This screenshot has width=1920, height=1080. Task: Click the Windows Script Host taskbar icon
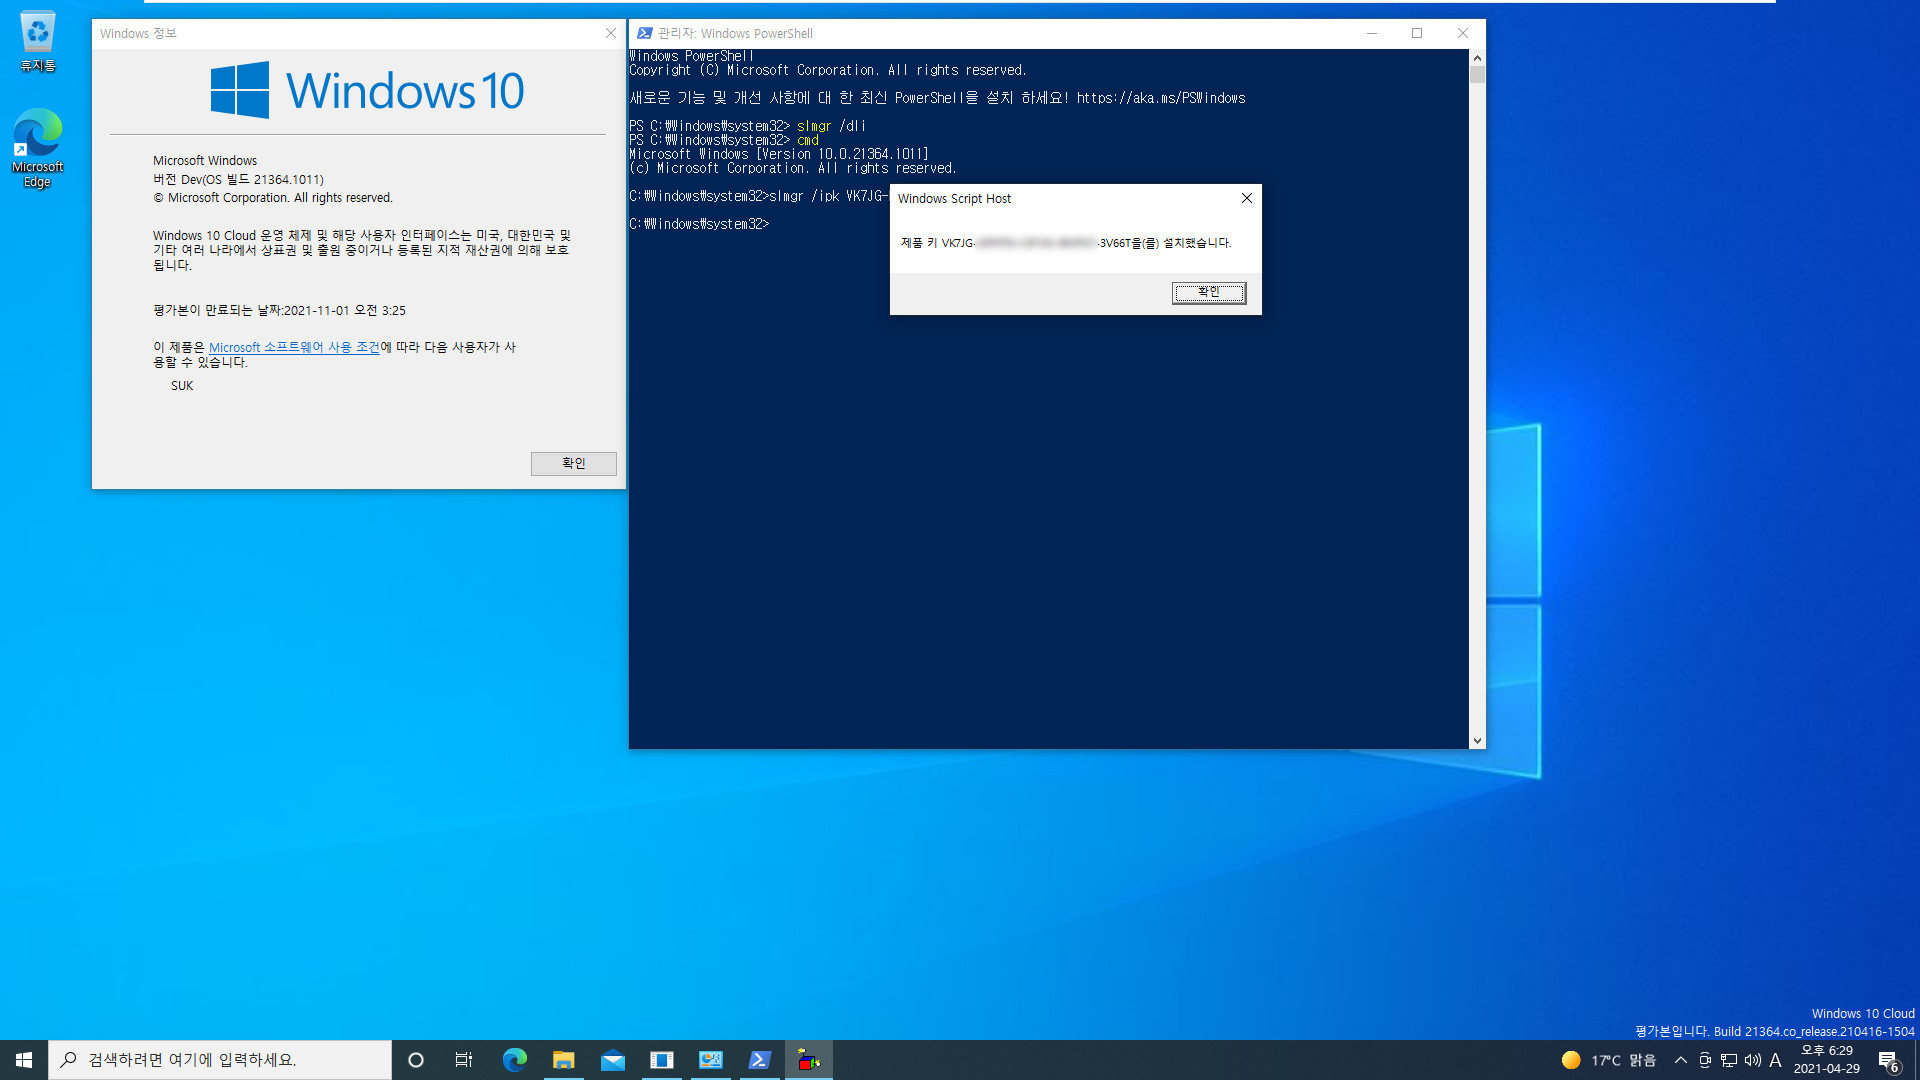point(809,1060)
